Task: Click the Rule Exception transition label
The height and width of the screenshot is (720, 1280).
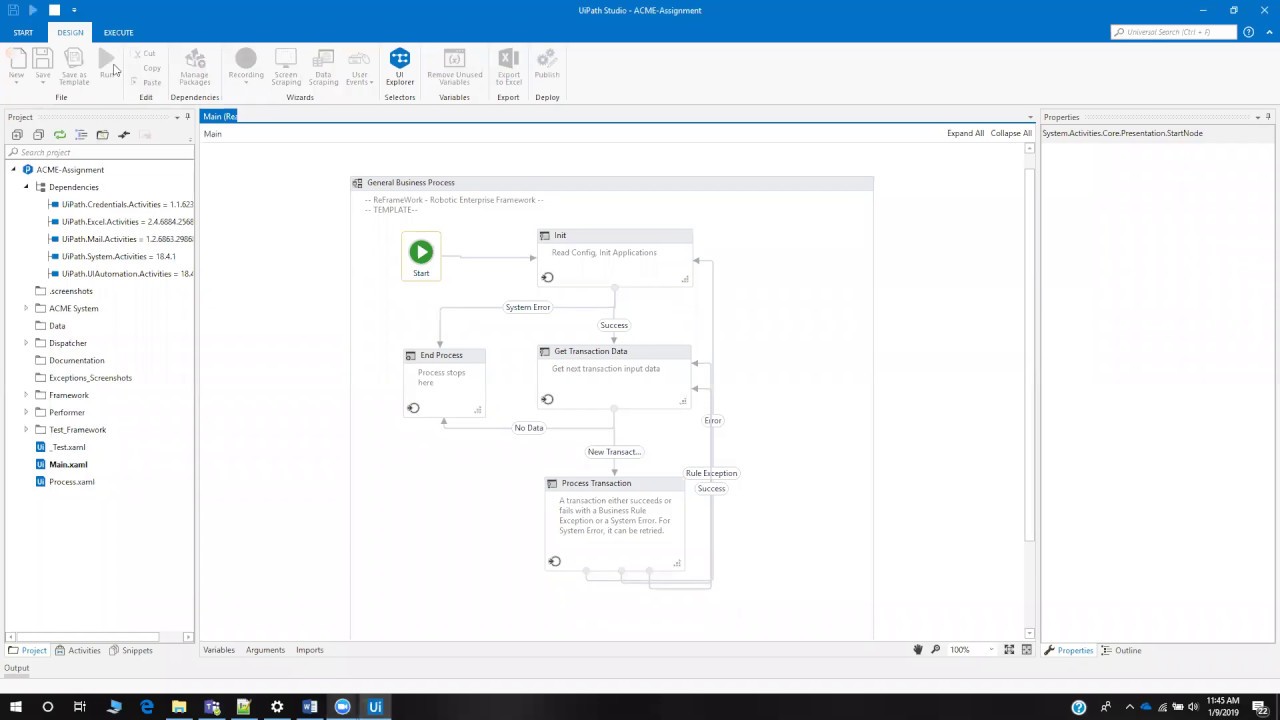Action: click(711, 473)
